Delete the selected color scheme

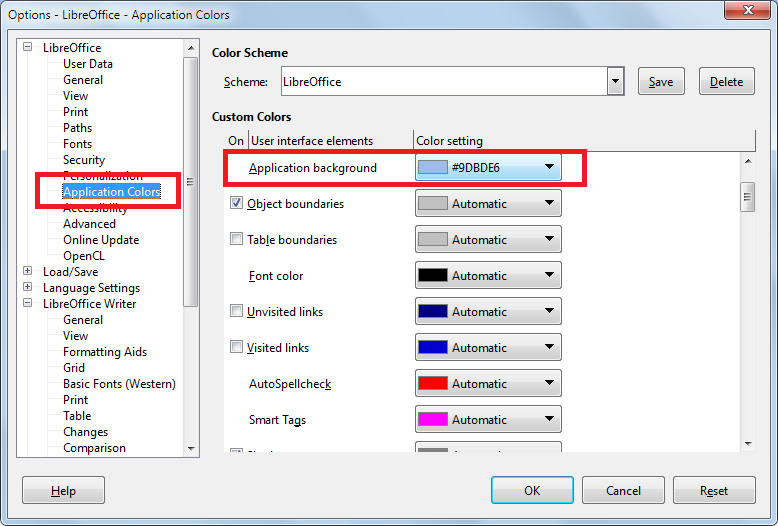point(726,81)
